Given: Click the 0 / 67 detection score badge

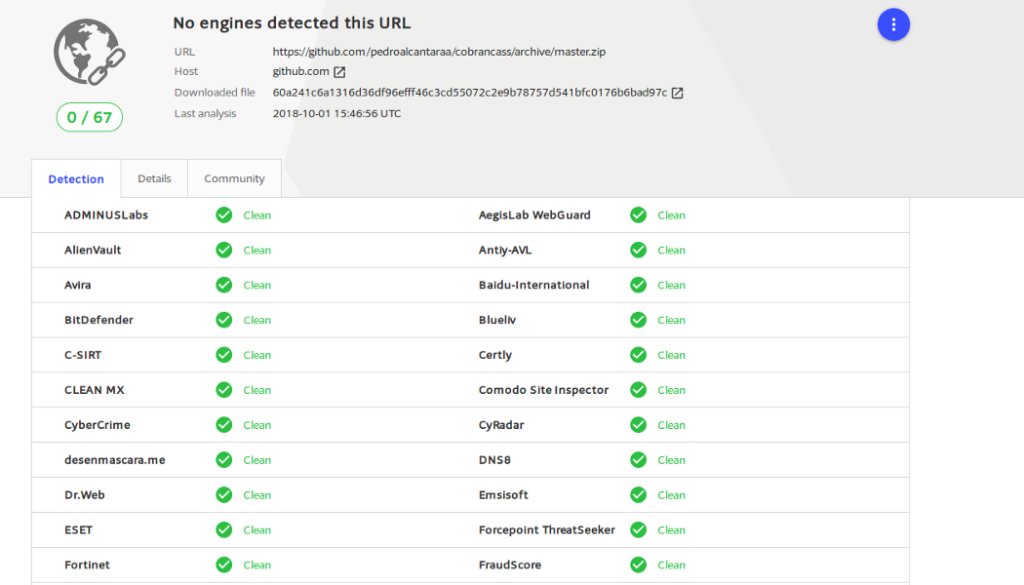Looking at the screenshot, I should pyautogui.click(x=89, y=118).
